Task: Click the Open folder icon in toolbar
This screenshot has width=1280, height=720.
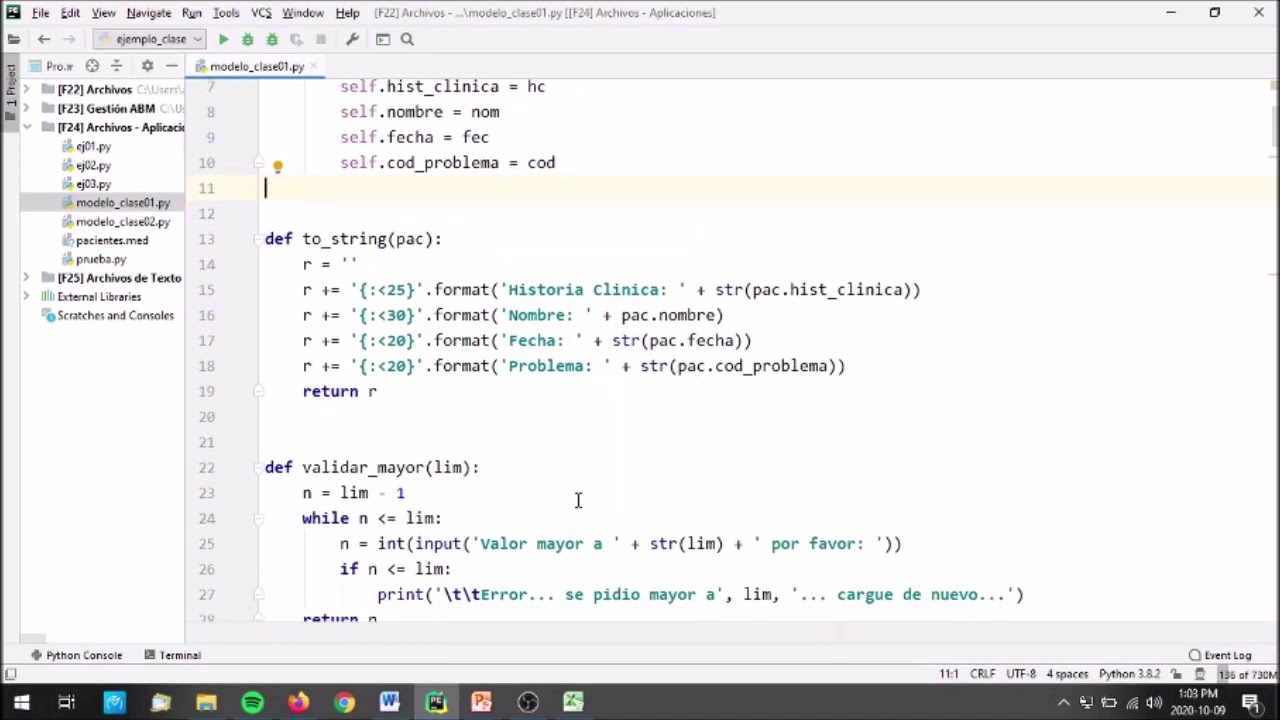Action: pyautogui.click(x=13, y=39)
